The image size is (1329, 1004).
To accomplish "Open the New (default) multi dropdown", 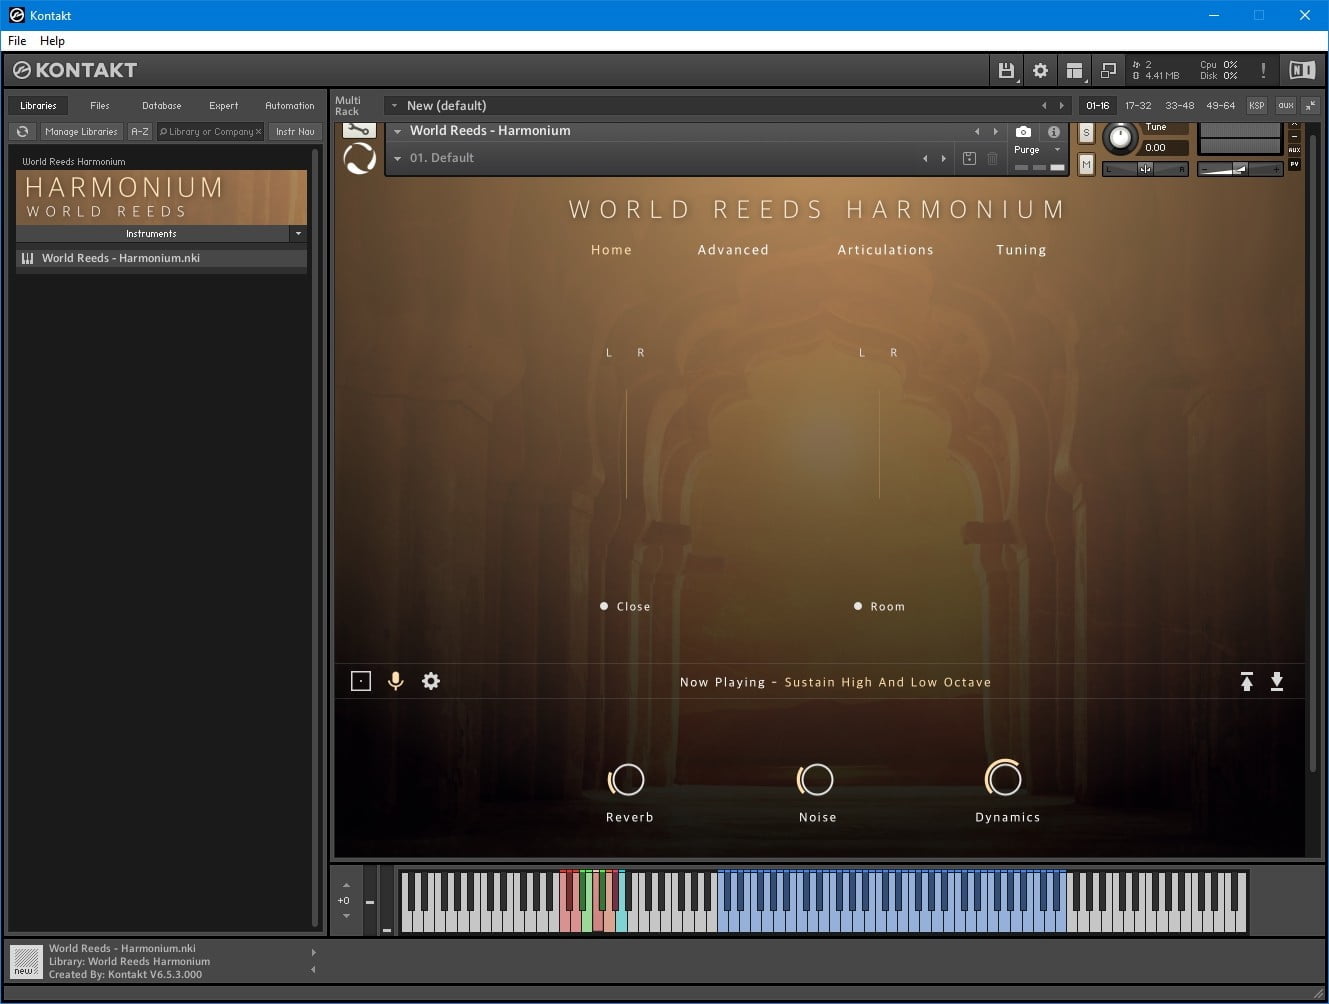I will [x=395, y=105].
